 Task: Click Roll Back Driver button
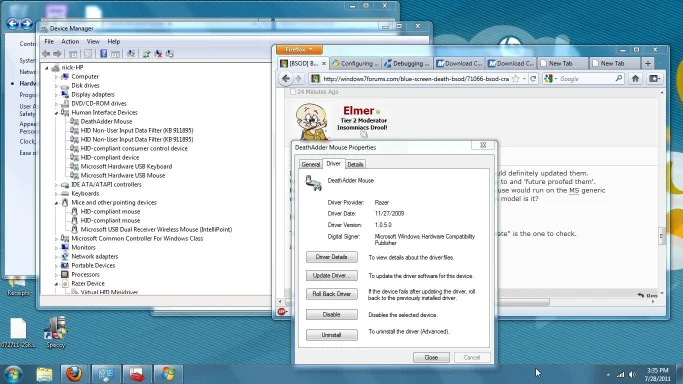pyautogui.click(x=331, y=294)
